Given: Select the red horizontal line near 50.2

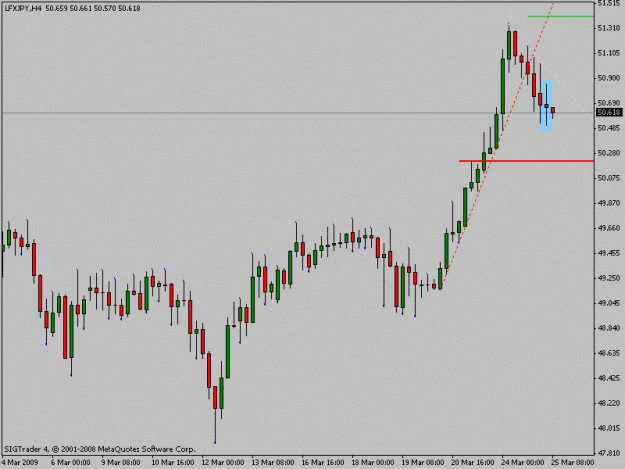Looking at the screenshot, I should (526, 161).
